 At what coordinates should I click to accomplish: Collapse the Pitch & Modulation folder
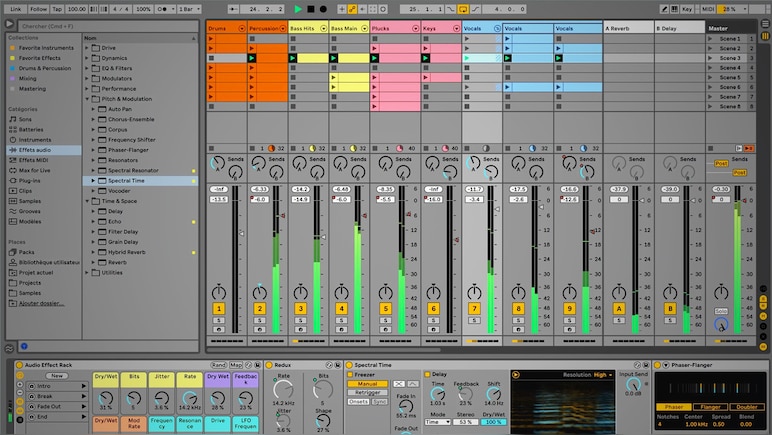click(x=87, y=99)
